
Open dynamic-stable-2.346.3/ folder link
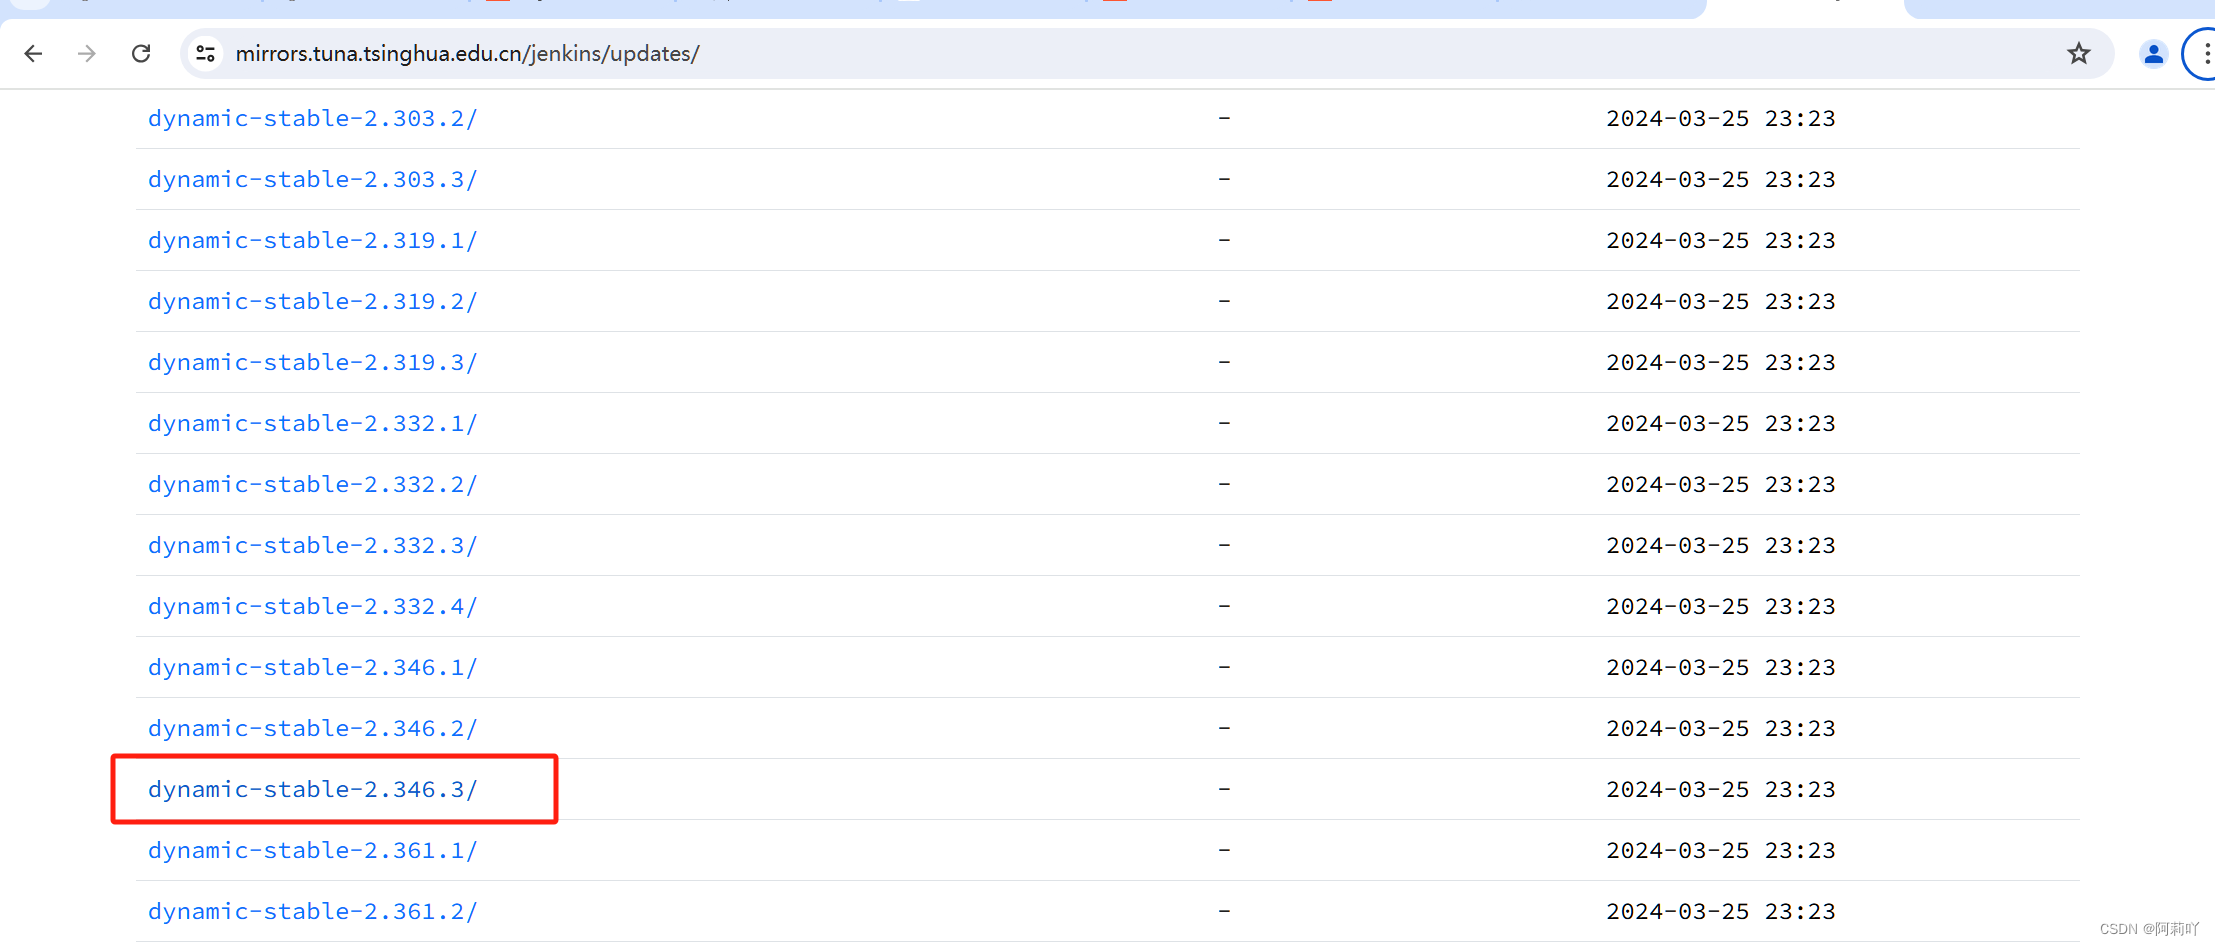[x=313, y=789]
